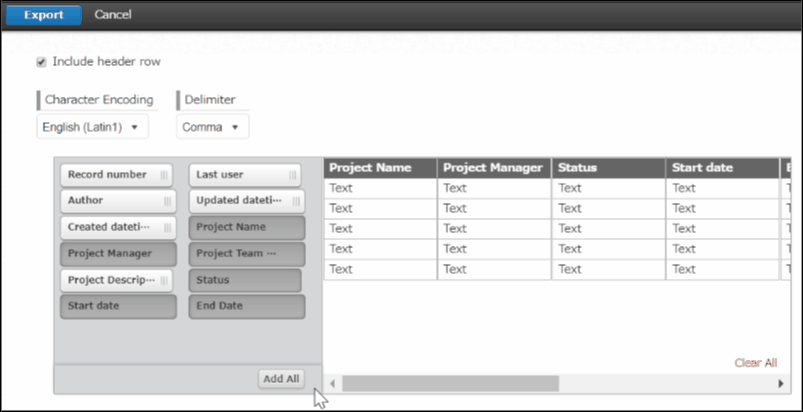Viewport: 803px width, 412px height.
Task: Click the horizontal scrollbar right arrow
Action: pyautogui.click(x=770, y=383)
